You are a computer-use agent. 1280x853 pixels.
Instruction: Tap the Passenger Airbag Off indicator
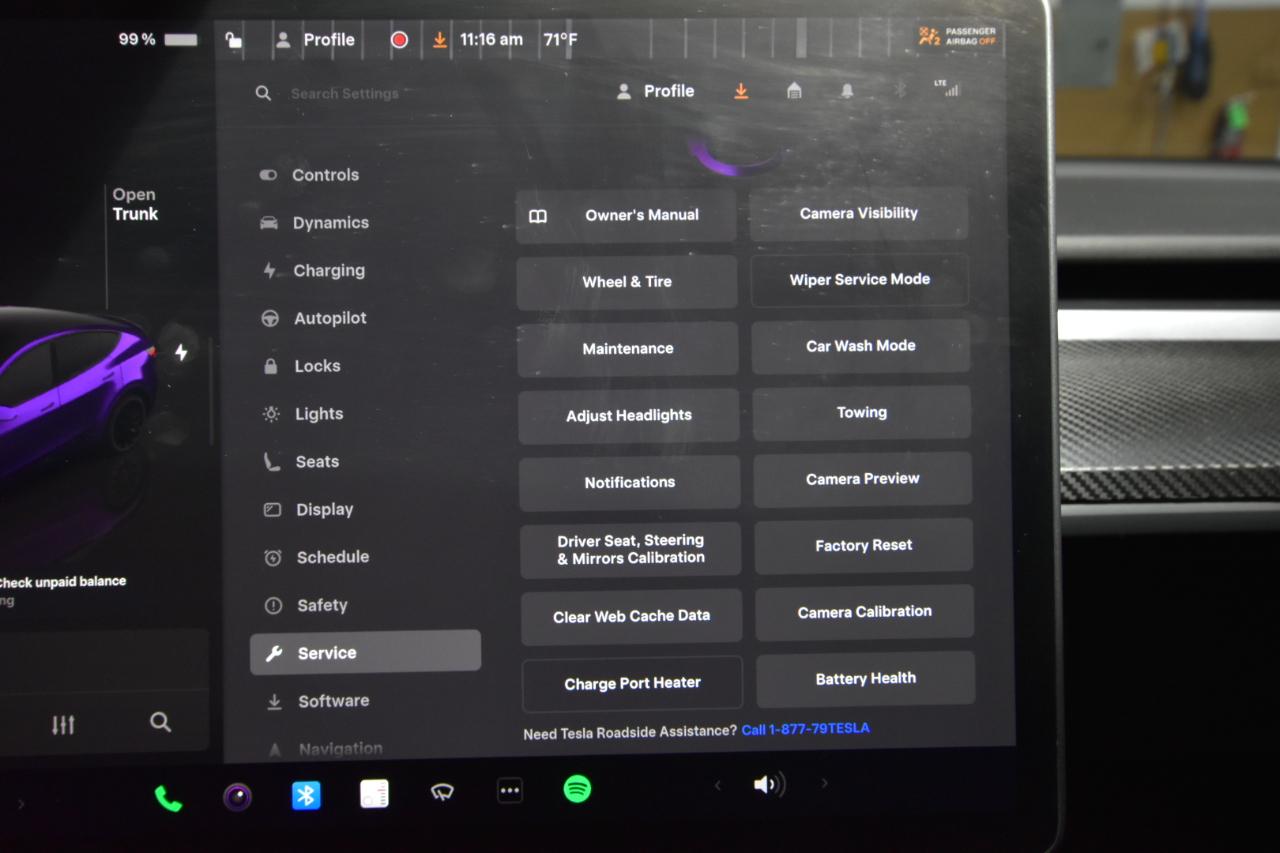pyautogui.click(x=958, y=37)
